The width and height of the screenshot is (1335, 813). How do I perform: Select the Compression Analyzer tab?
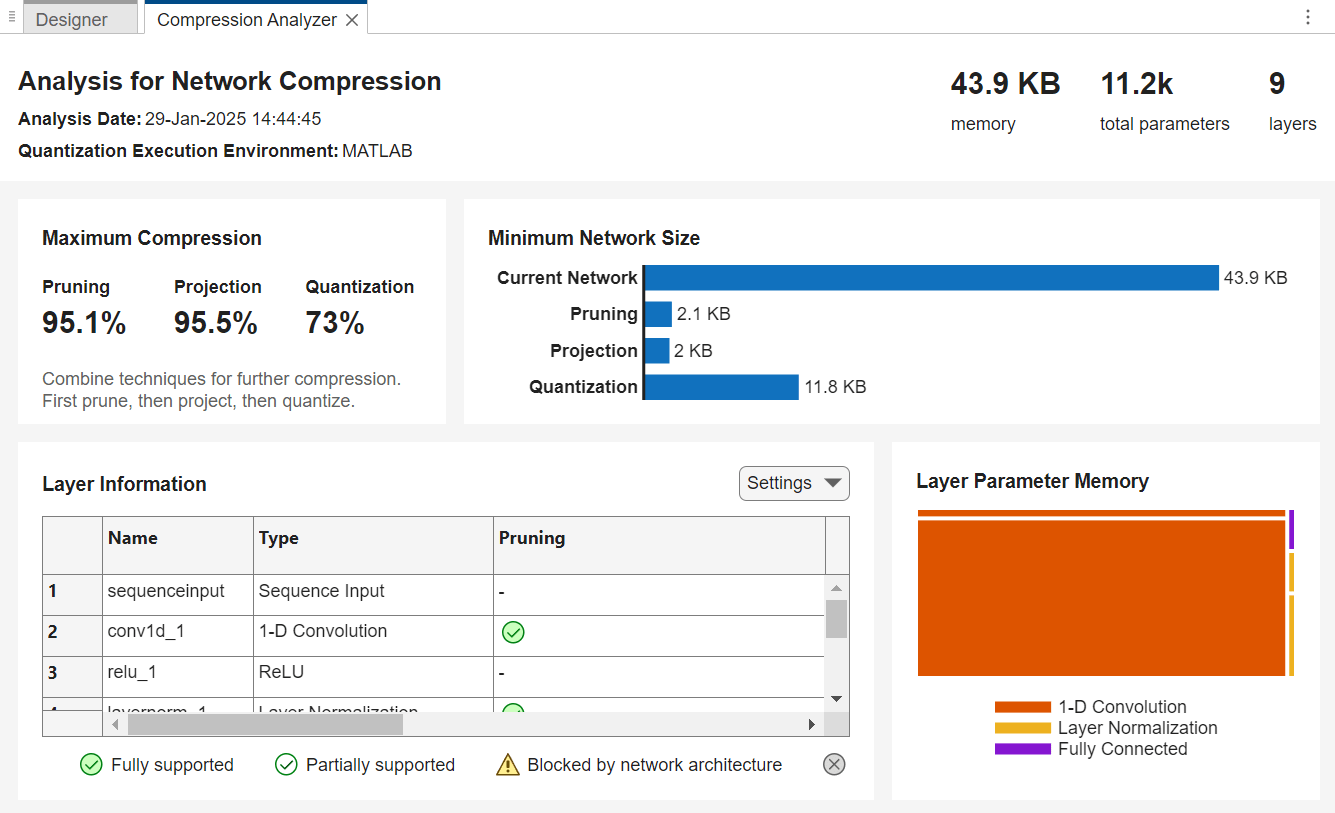(246, 20)
